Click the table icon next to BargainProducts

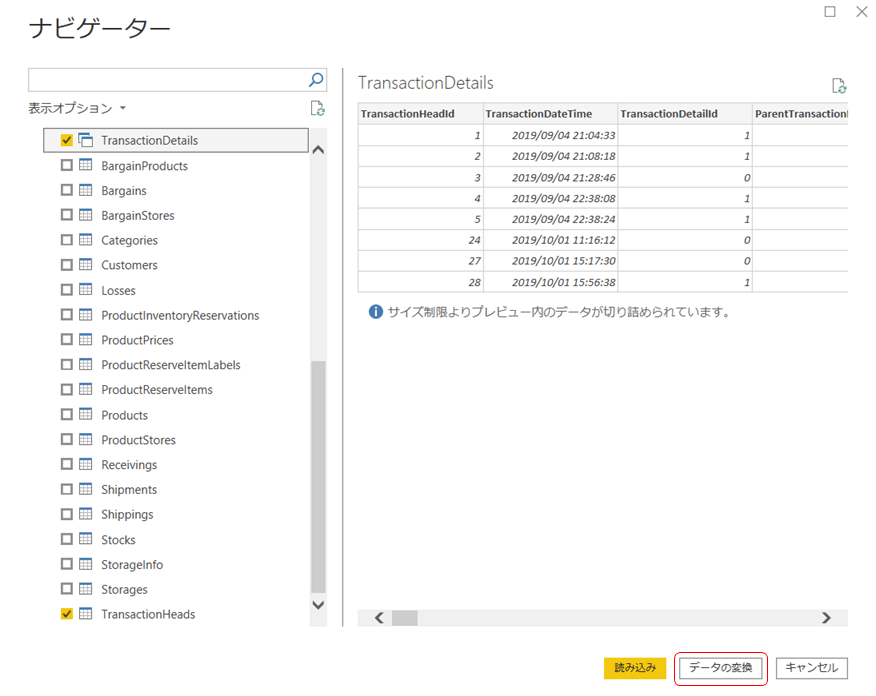pyautogui.click(x=85, y=165)
